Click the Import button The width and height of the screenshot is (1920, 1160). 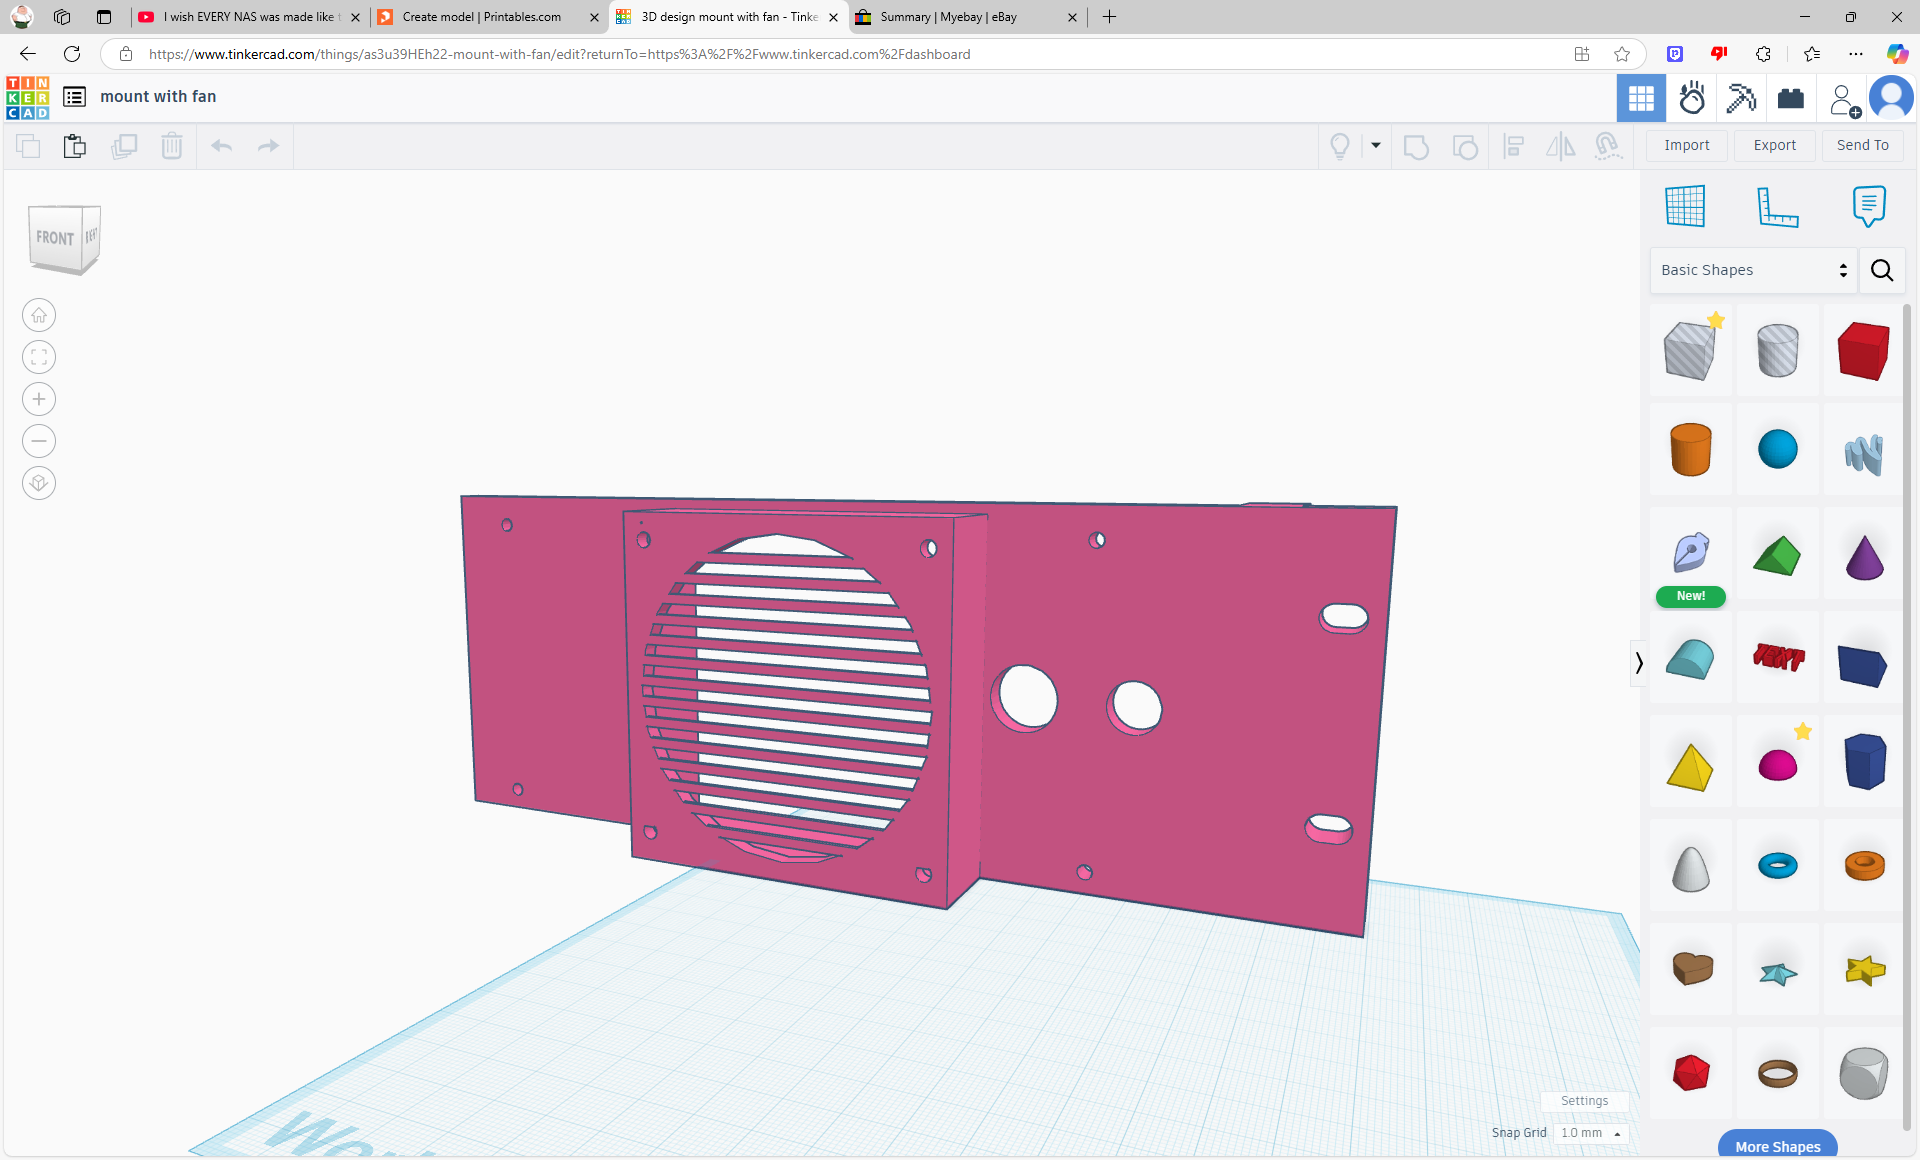coord(1687,146)
